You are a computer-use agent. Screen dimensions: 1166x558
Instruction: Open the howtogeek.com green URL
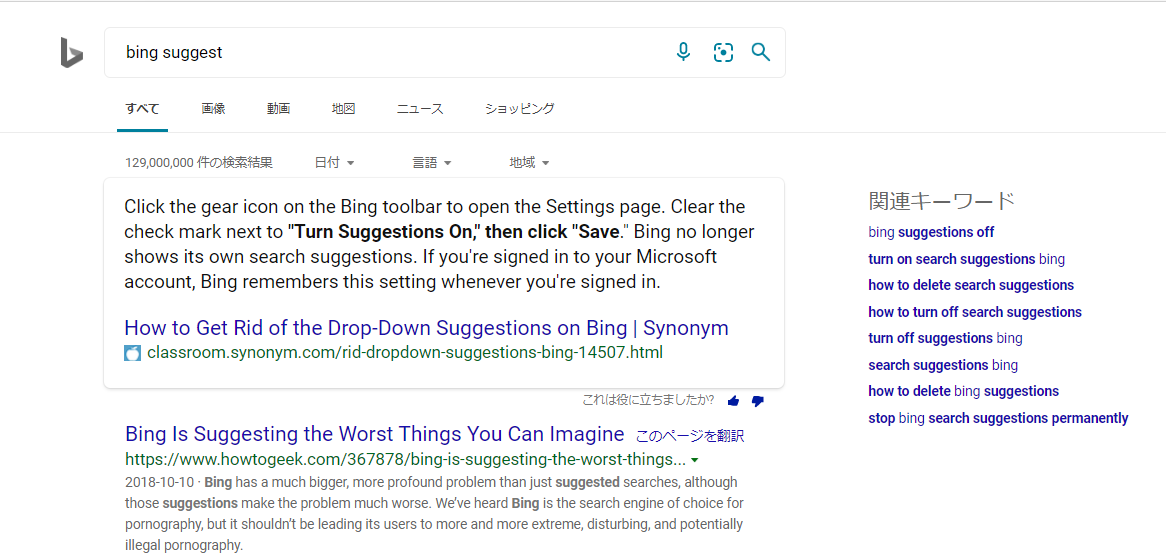tap(405, 458)
